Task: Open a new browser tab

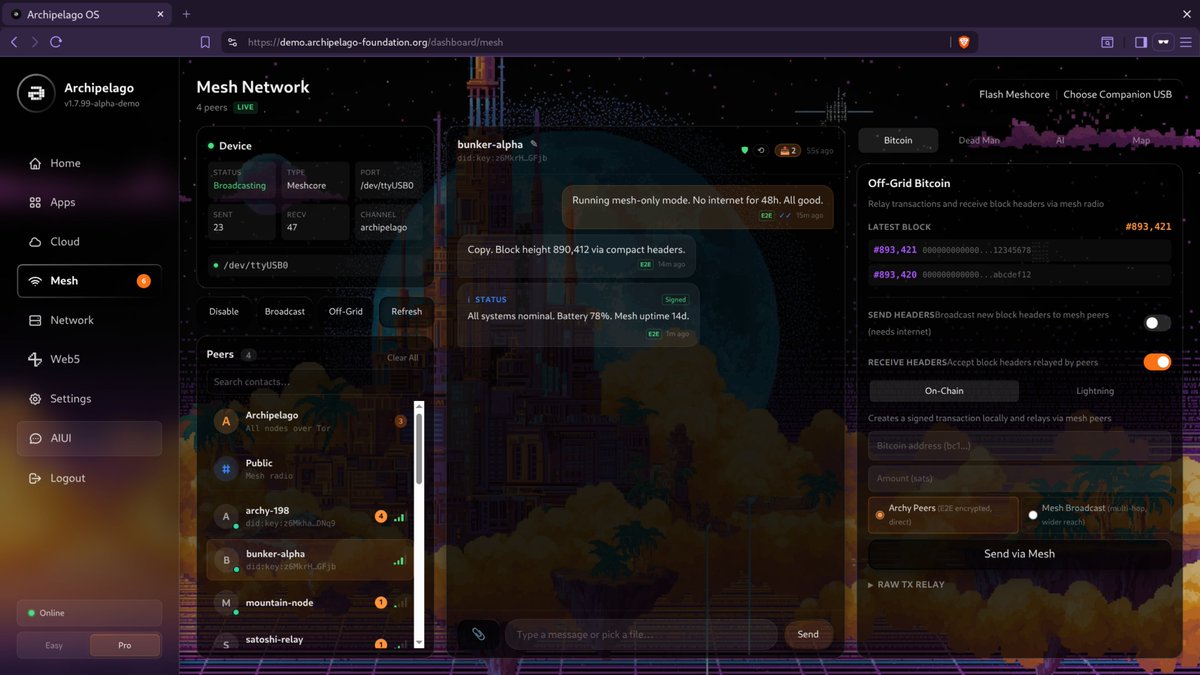Action: pyautogui.click(x=186, y=14)
